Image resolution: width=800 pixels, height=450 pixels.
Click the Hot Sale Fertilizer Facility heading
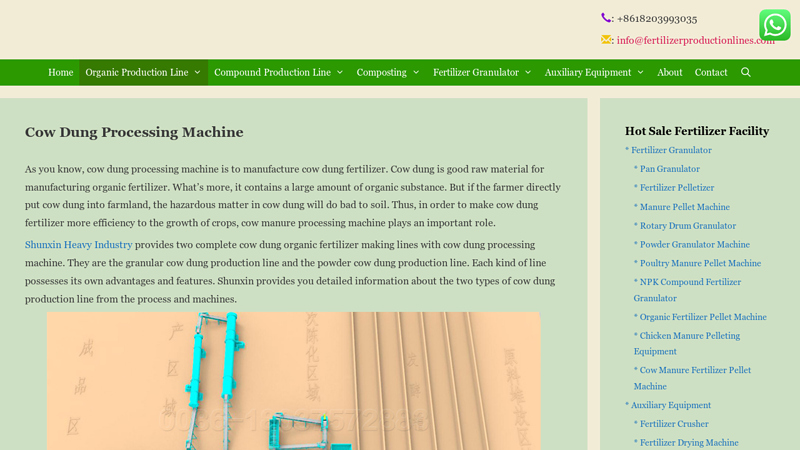pyautogui.click(x=697, y=131)
